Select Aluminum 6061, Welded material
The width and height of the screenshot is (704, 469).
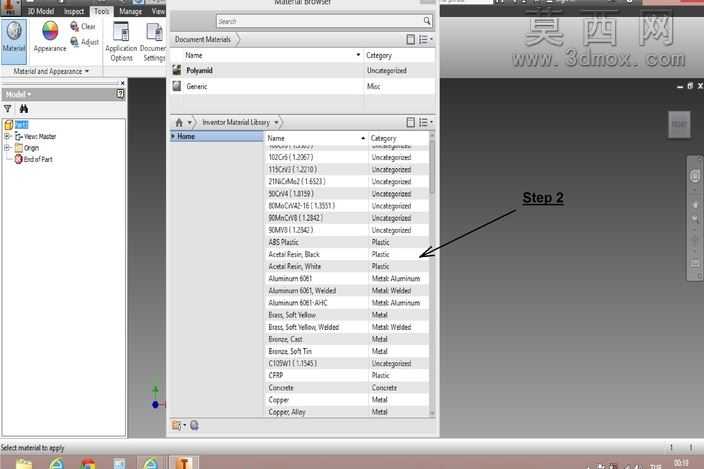click(347, 291)
